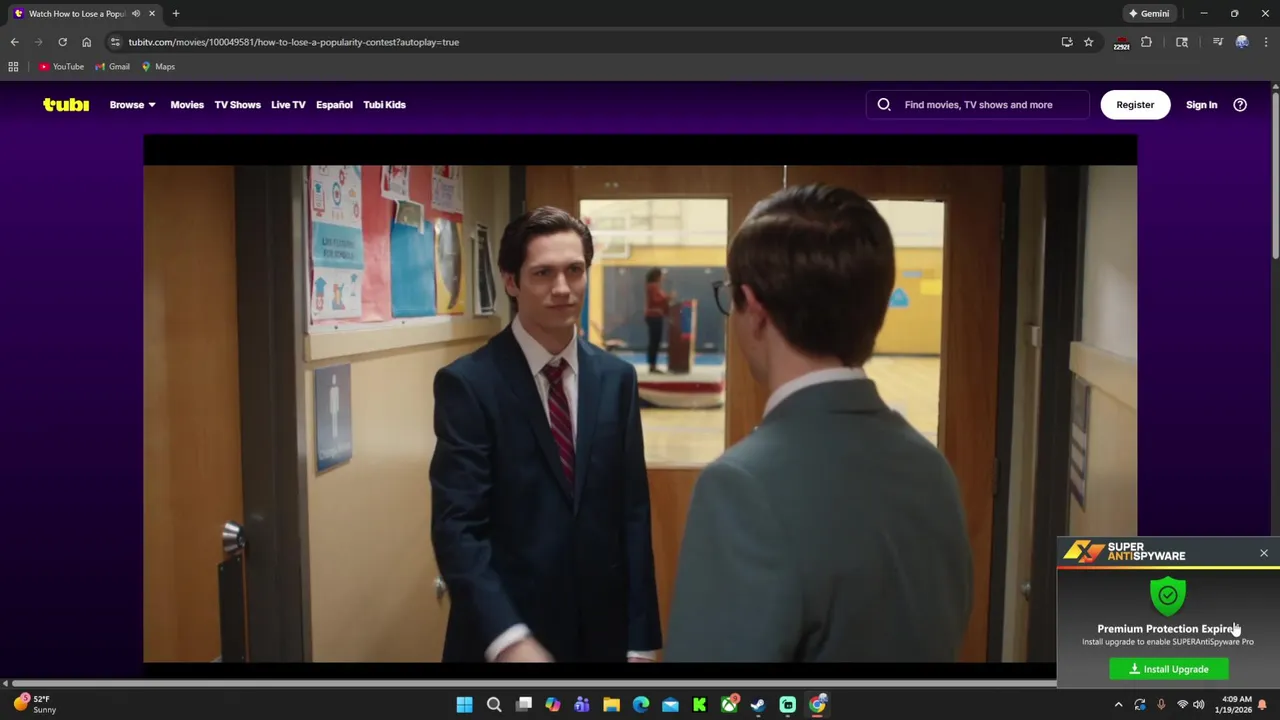This screenshot has height=720, width=1280.
Task: Open a new browser tab
Action: pyautogui.click(x=176, y=14)
